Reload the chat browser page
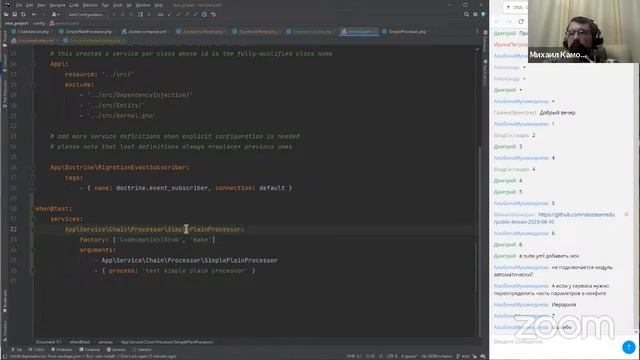Screen dimensions: 640x360 point(521,22)
